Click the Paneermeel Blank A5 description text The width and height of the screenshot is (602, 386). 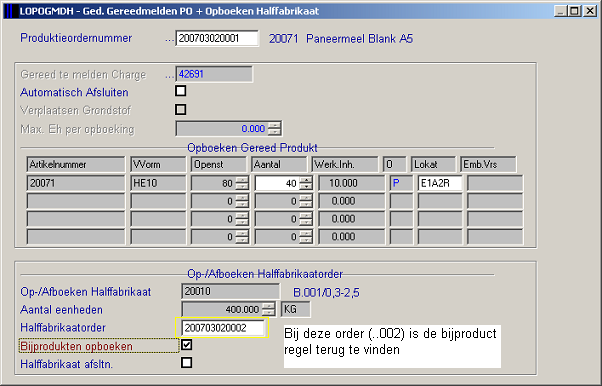click(359, 39)
